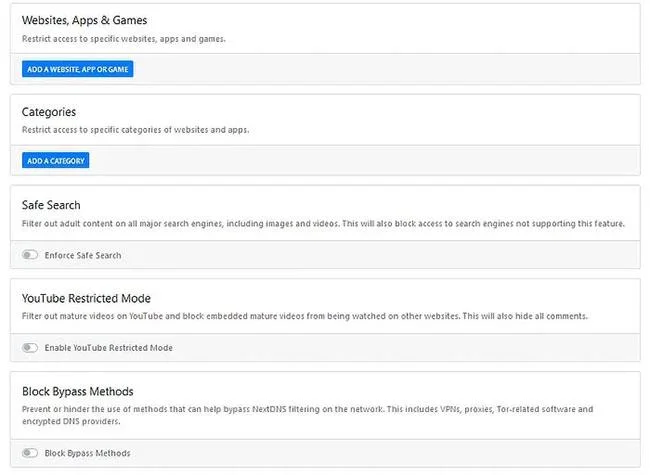Select the 'Websites, Apps & Games' heading
650x475 pixels.
pos(84,20)
